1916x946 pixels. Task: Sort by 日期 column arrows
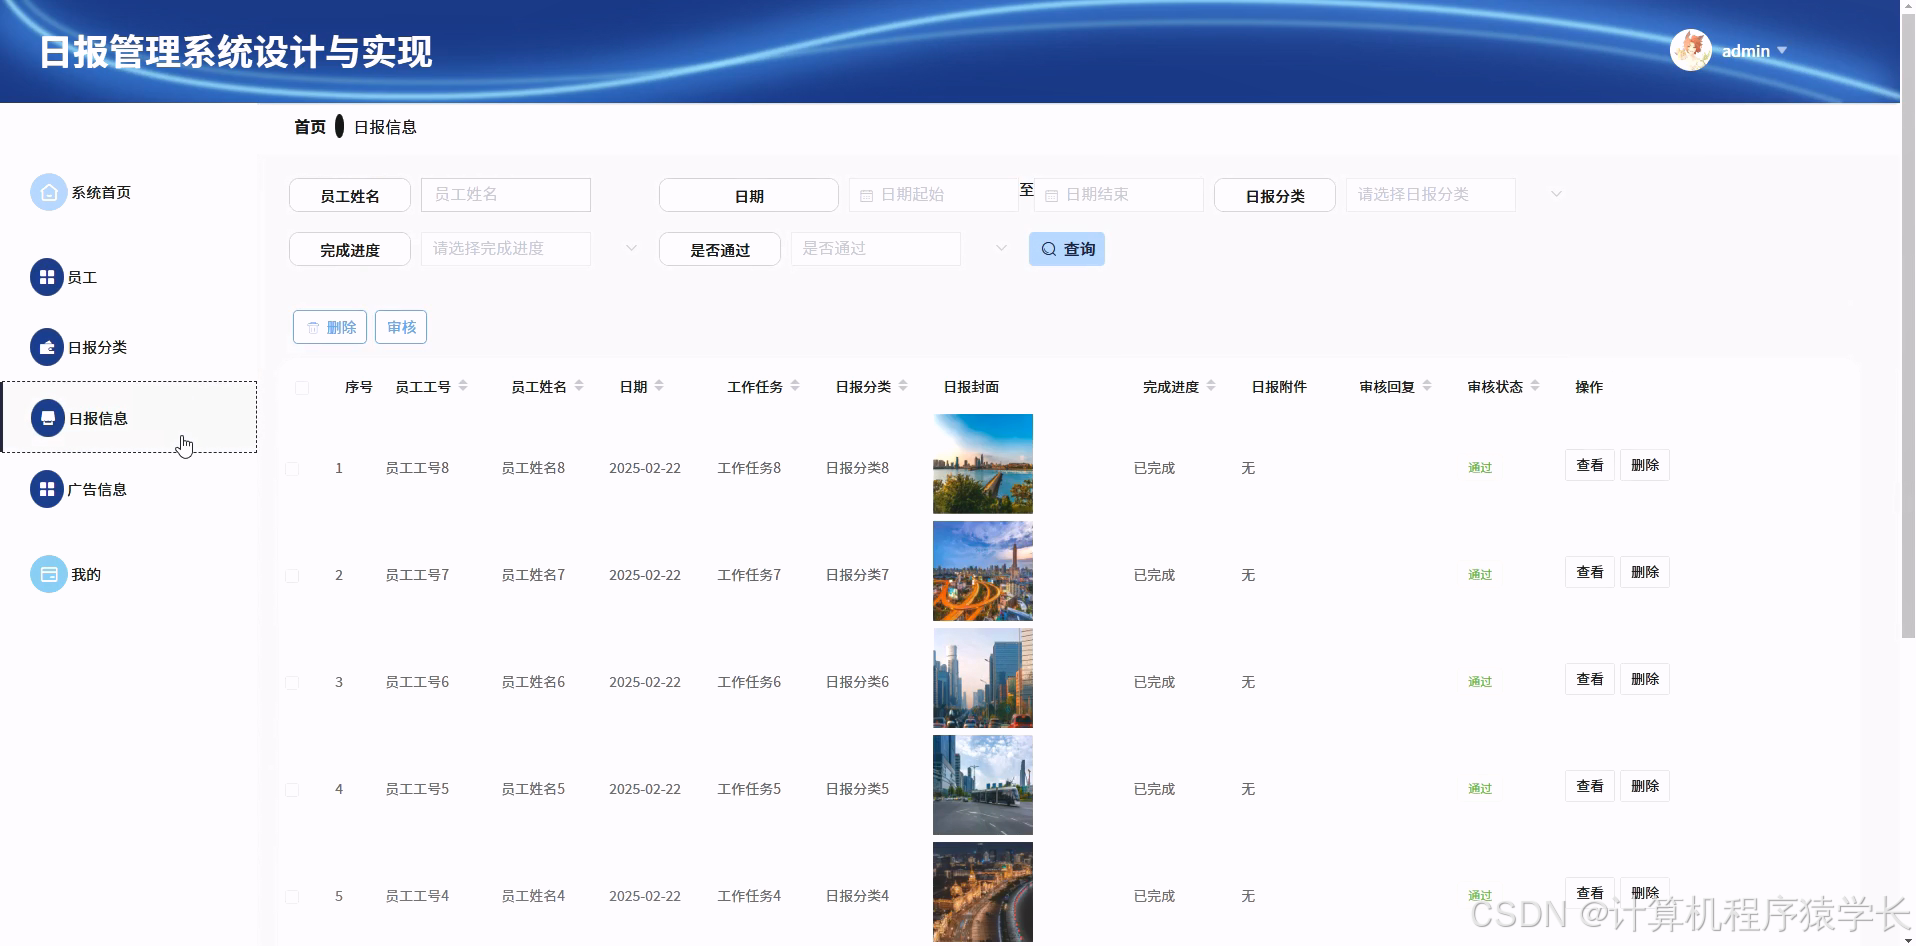pos(659,386)
